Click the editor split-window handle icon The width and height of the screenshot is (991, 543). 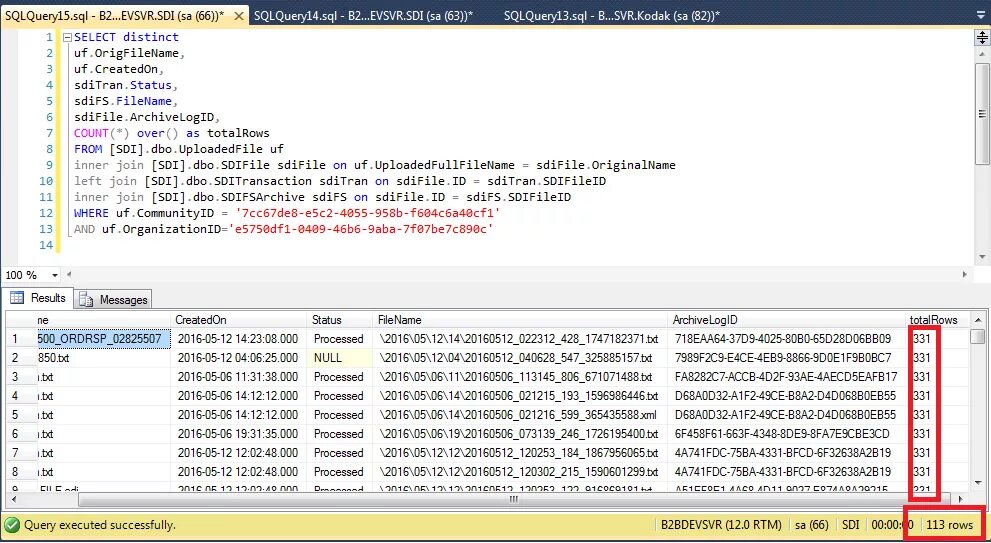(x=982, y=37)
